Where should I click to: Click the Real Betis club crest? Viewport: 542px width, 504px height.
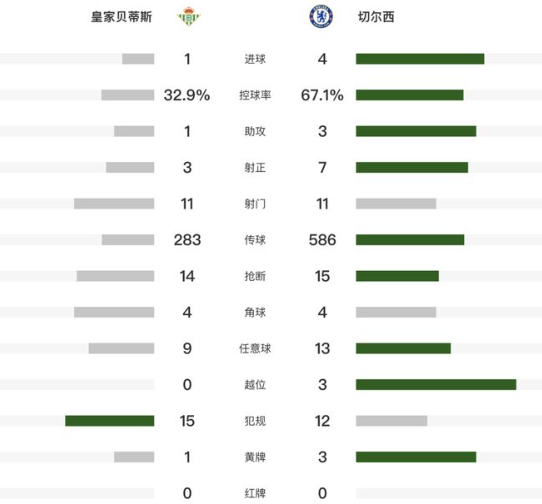coord(189,16)
